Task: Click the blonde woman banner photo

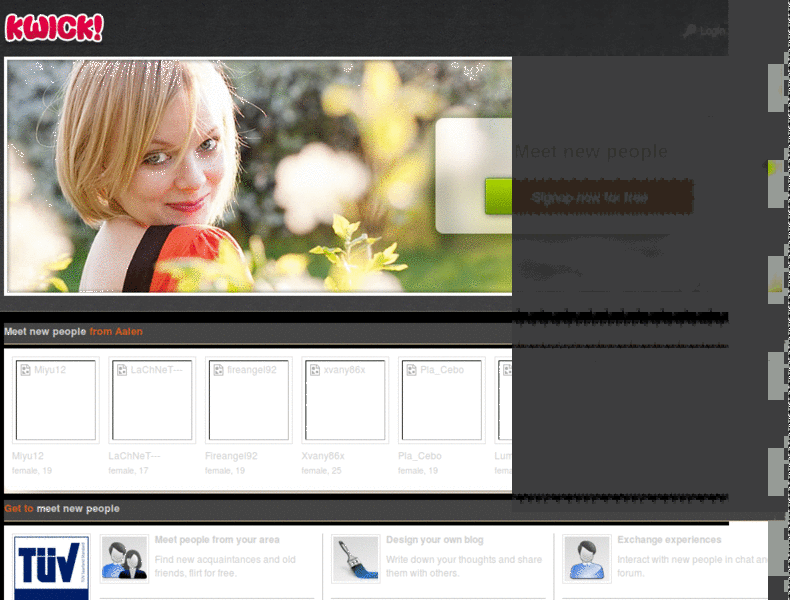Action: (x=258, y=176)
